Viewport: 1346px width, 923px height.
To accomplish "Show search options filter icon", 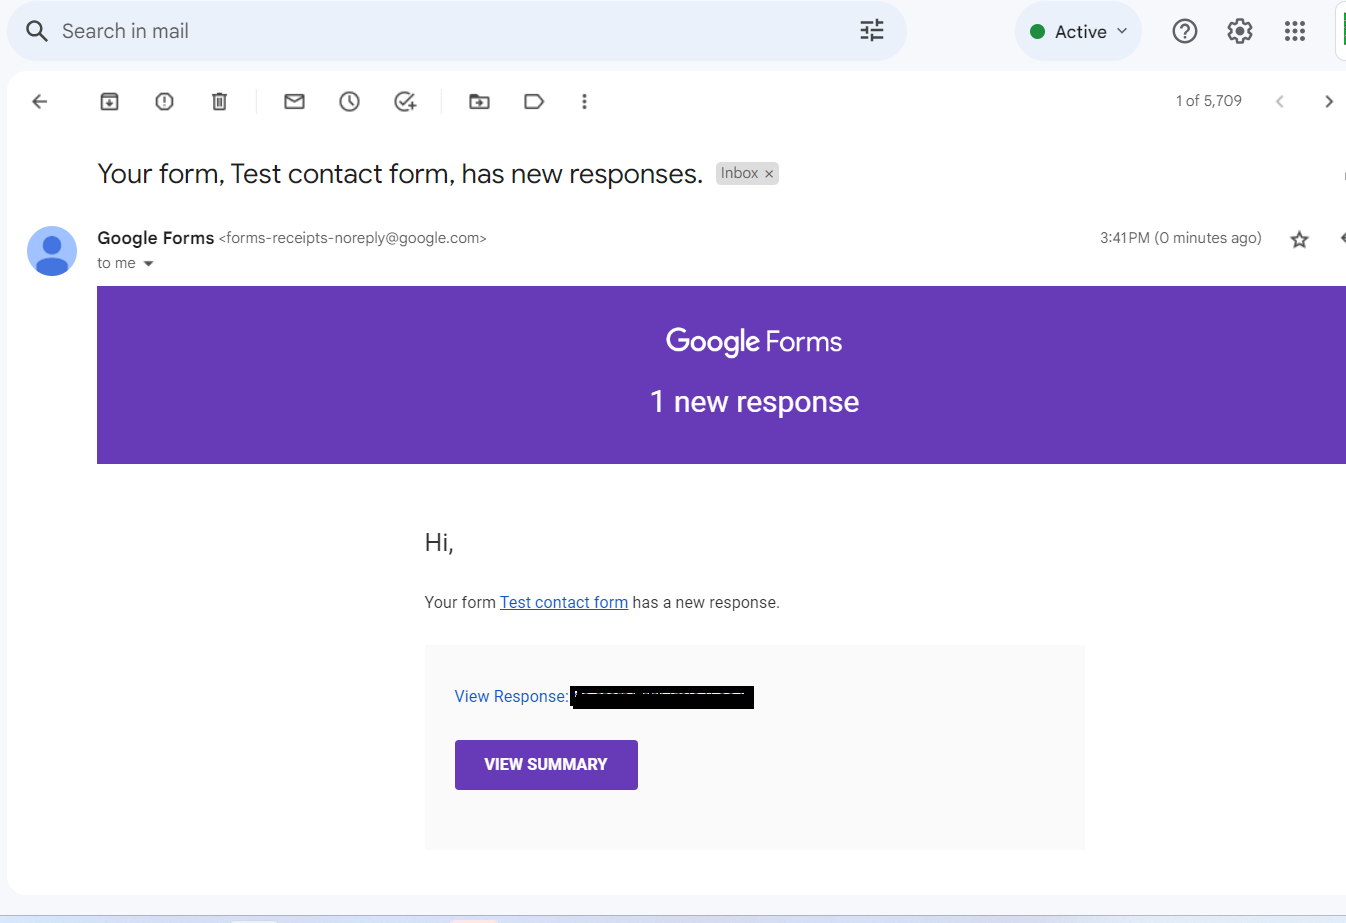I will pos(872,31).
